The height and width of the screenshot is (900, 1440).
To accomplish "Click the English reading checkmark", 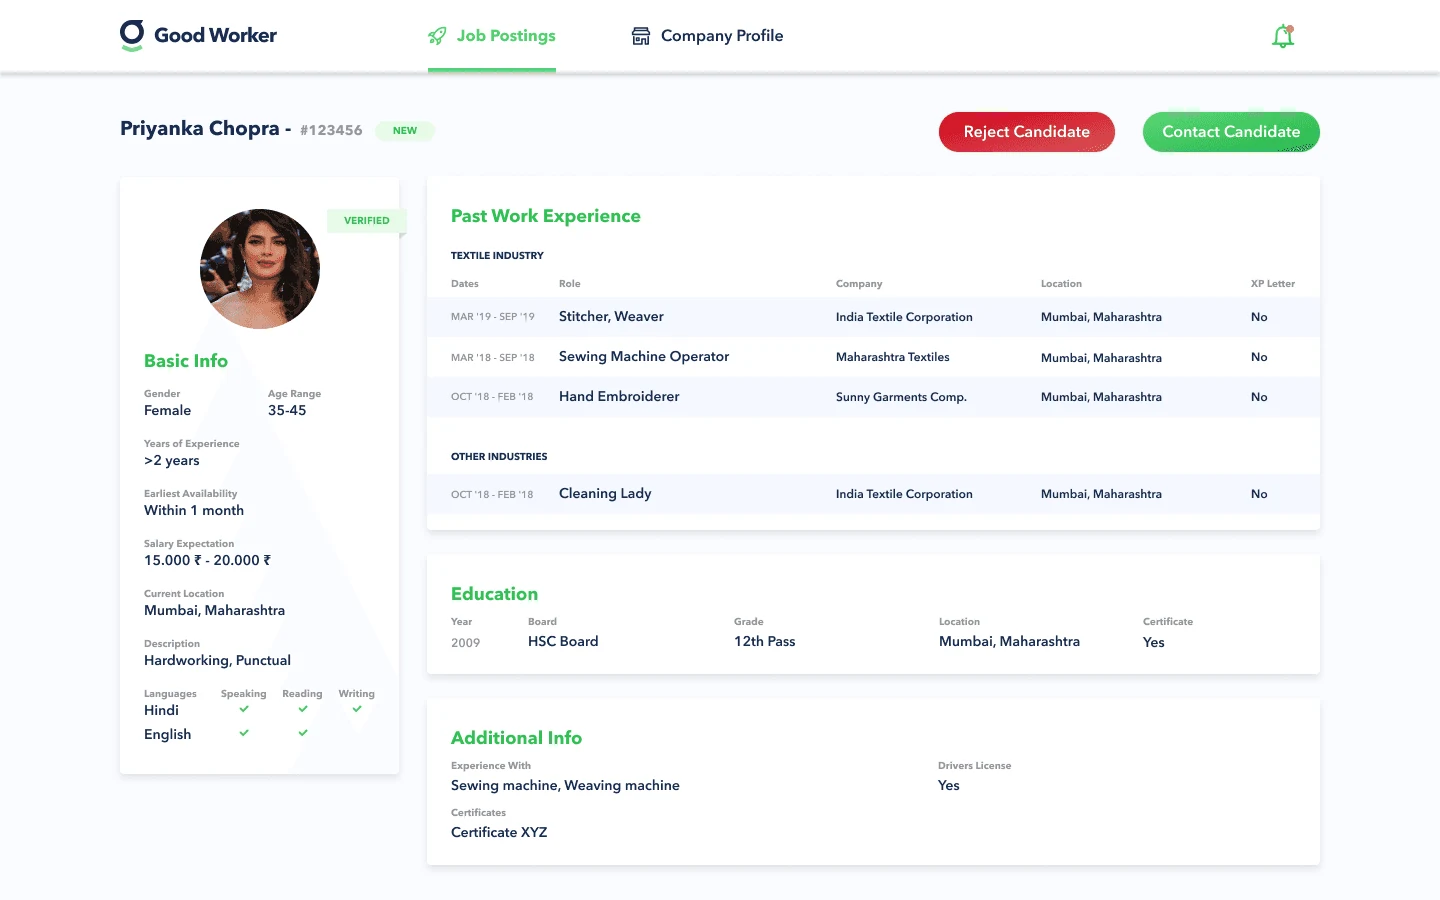I will click(303, 733).
